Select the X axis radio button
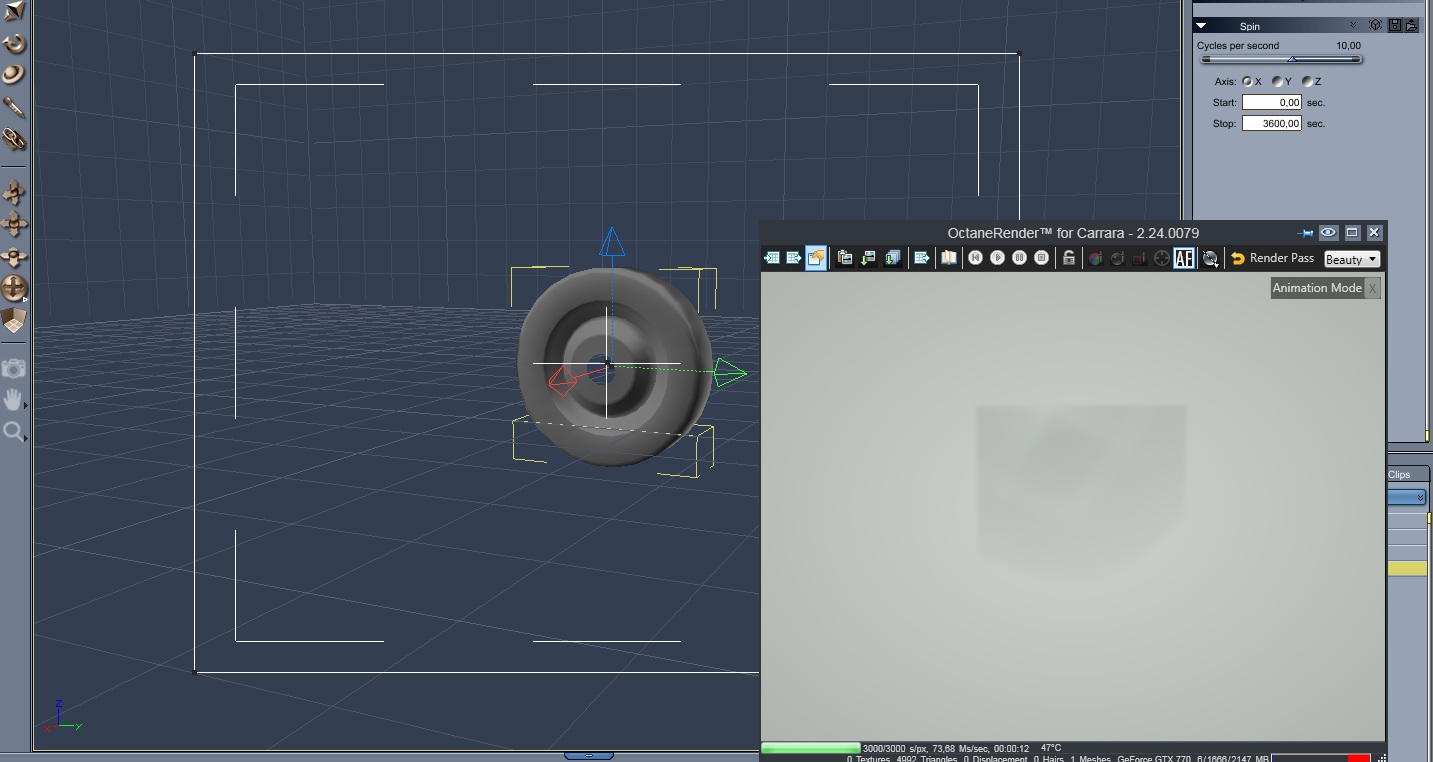The image size is (1433, 762). (1247, 82)
